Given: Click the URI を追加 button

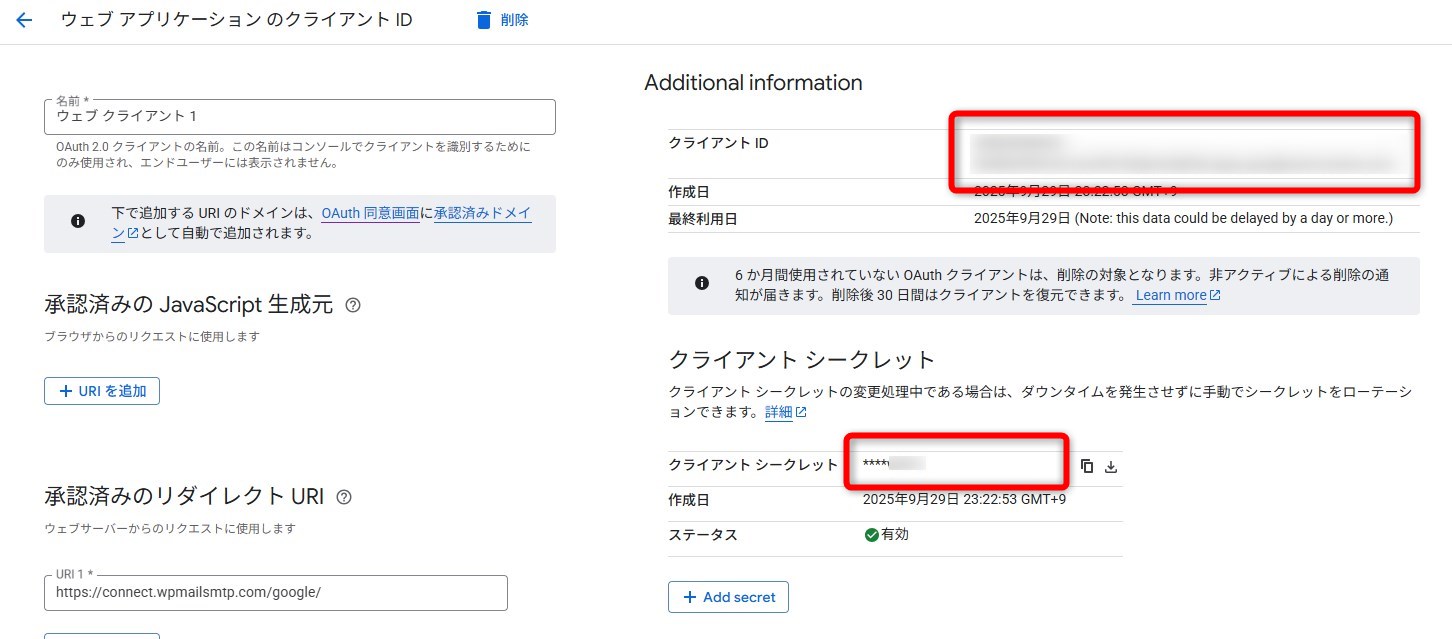Looking at the screenshot, I should pos(102,391).
